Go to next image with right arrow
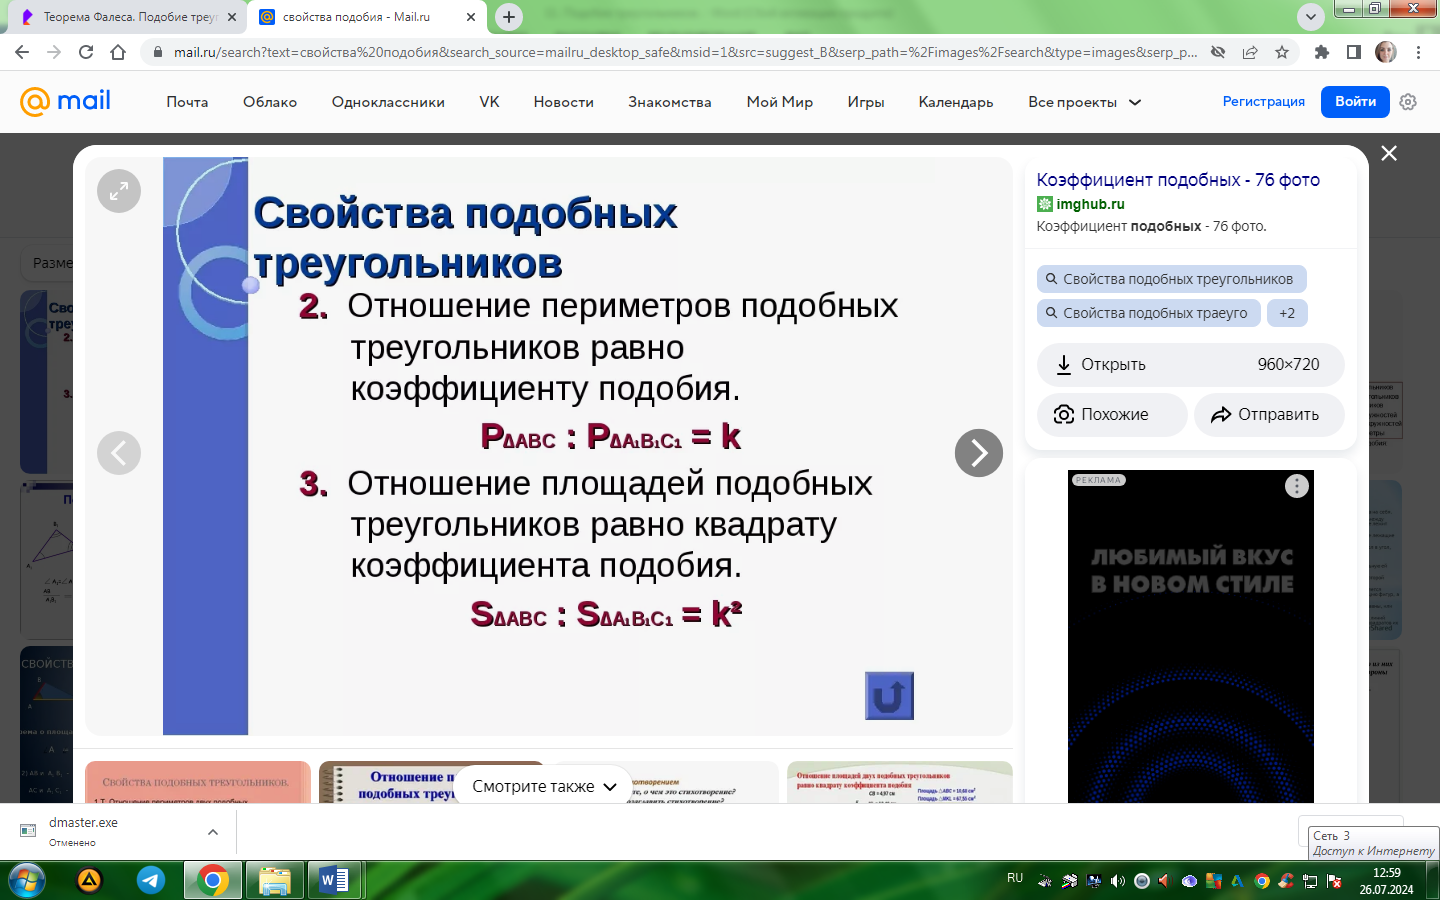 979,453
